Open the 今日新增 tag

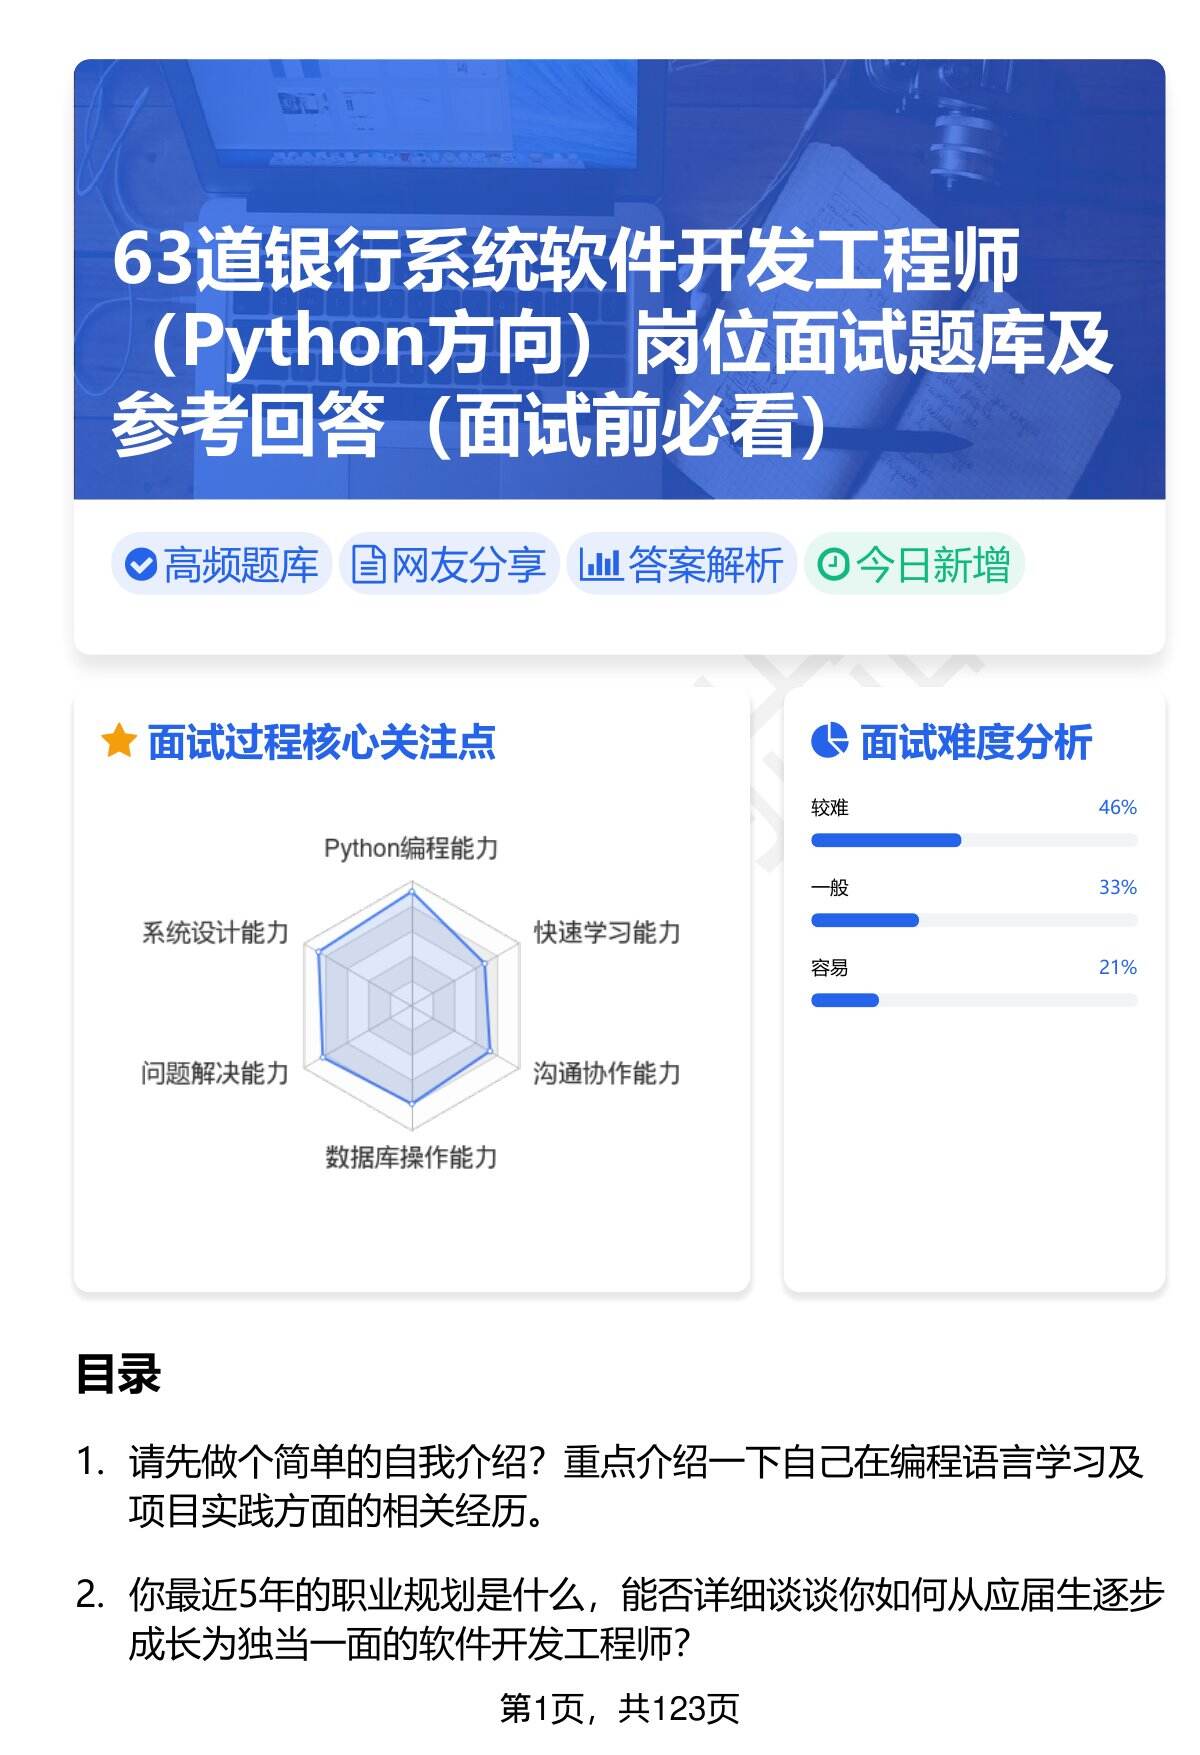[914, 565]
